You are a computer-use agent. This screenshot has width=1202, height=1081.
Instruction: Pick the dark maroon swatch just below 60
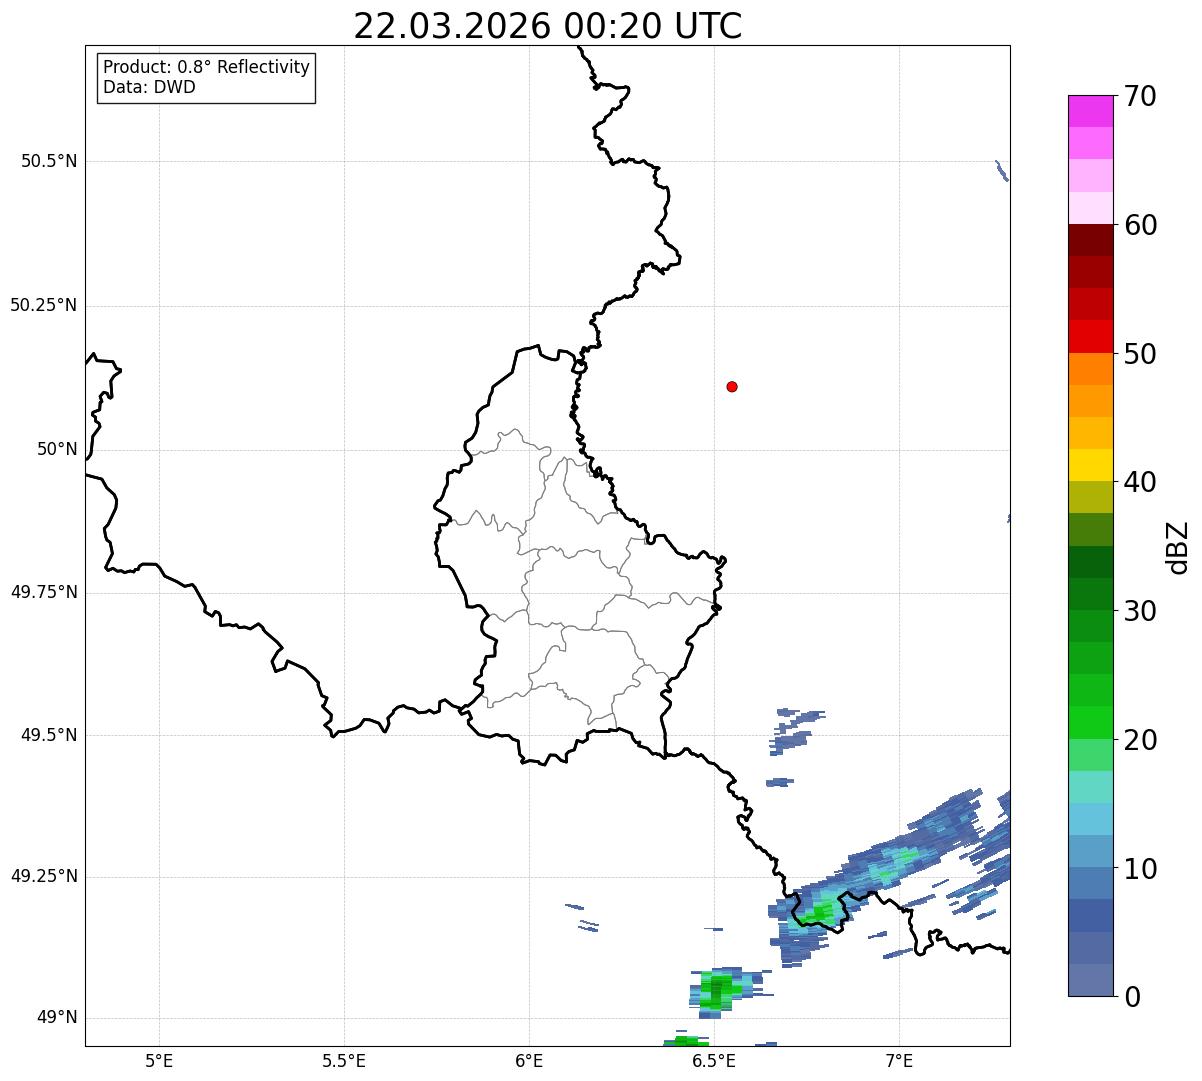[1091, 240]
